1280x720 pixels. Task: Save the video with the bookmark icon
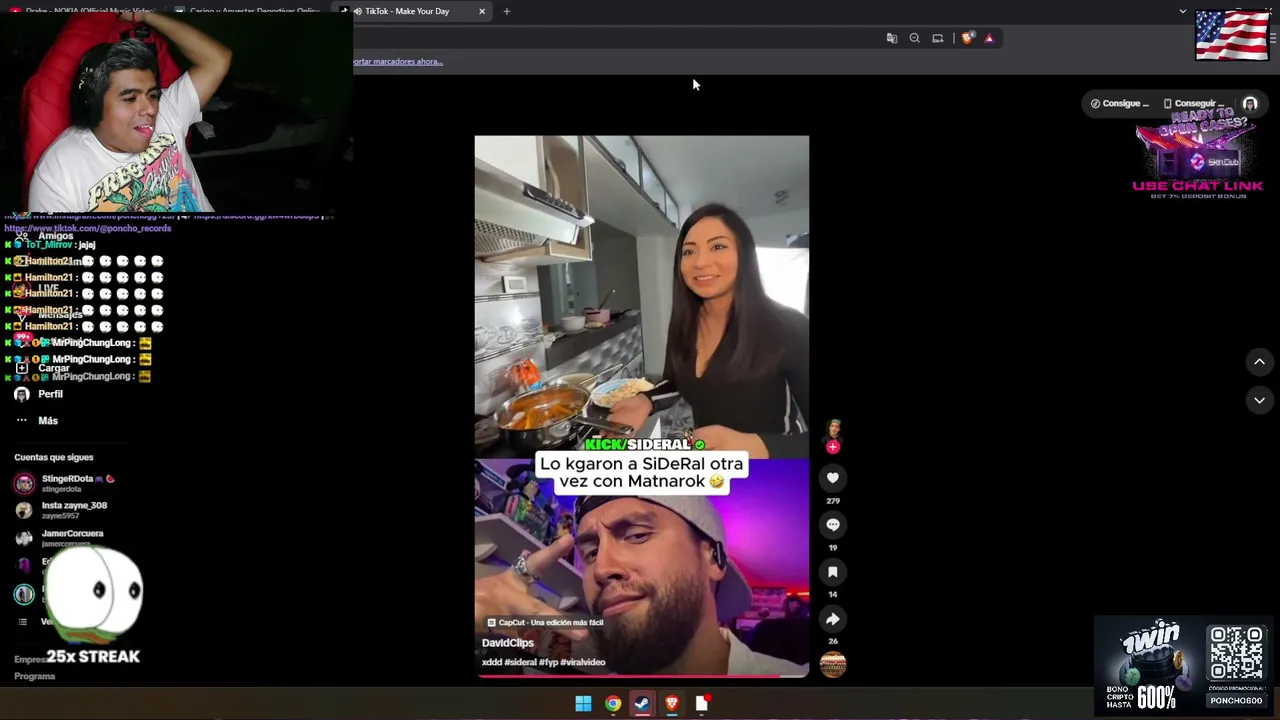pyautogui.click(x=833, y=572)
